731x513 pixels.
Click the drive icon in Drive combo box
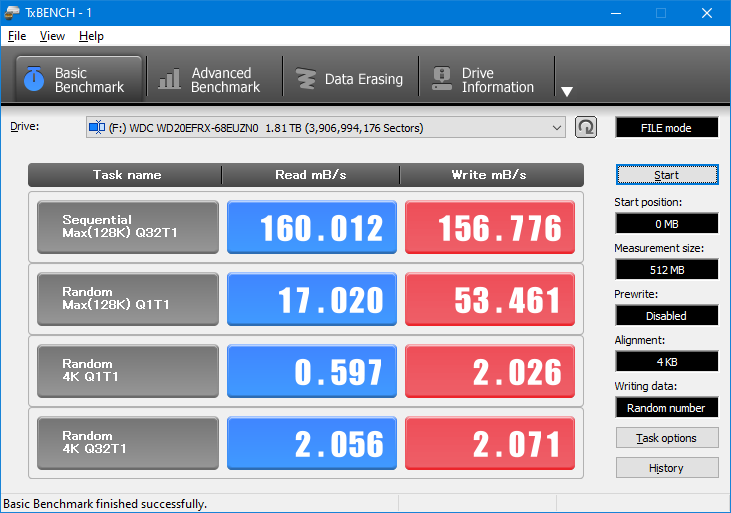97,127
